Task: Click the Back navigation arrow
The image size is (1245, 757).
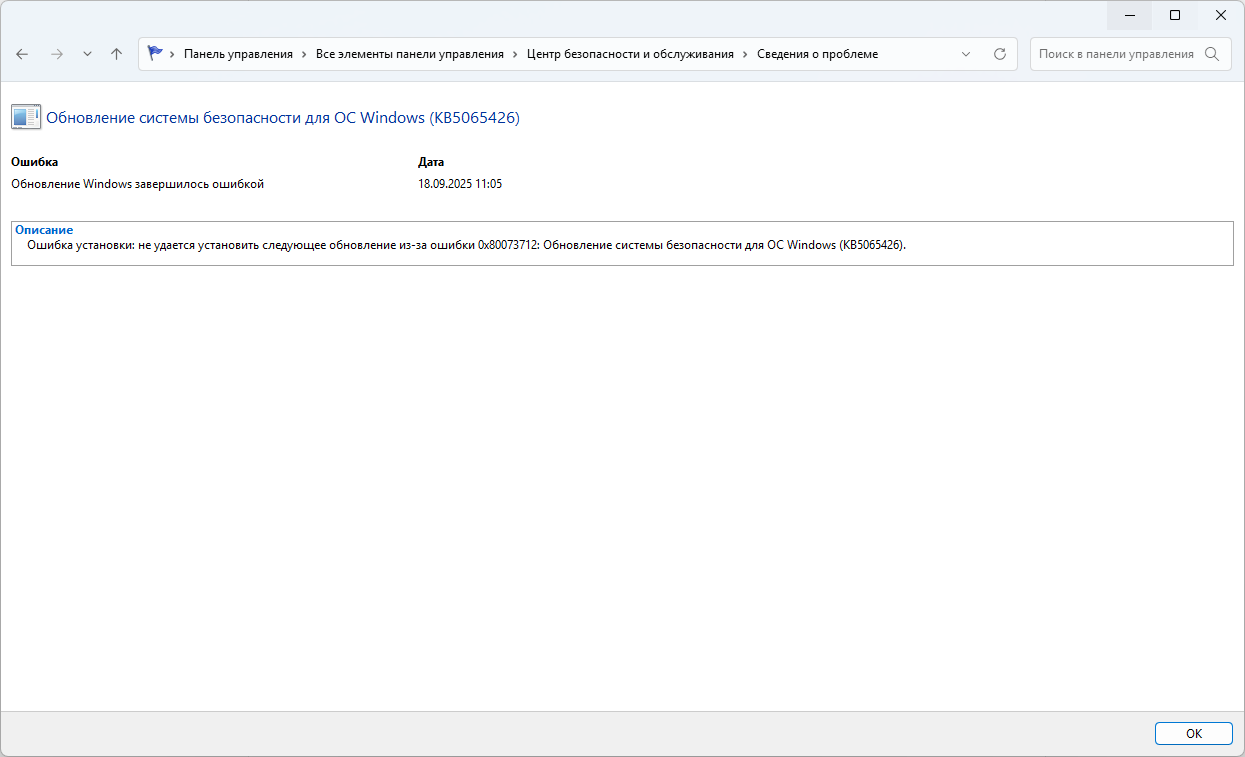Action: pyautogui.click(x=23, y=54)
